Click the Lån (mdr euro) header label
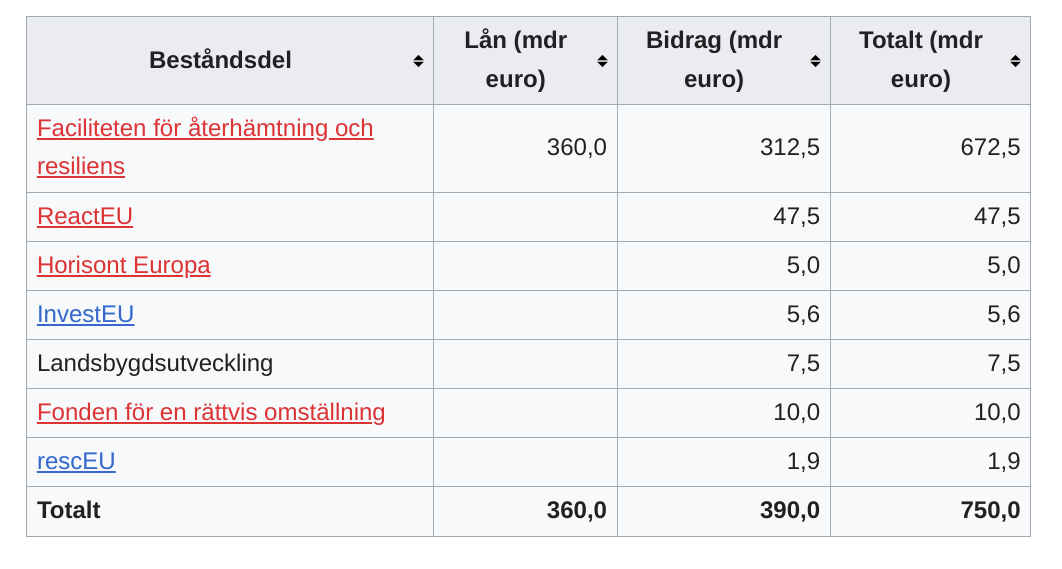The image size is (1062, 569). coord(515,60)
